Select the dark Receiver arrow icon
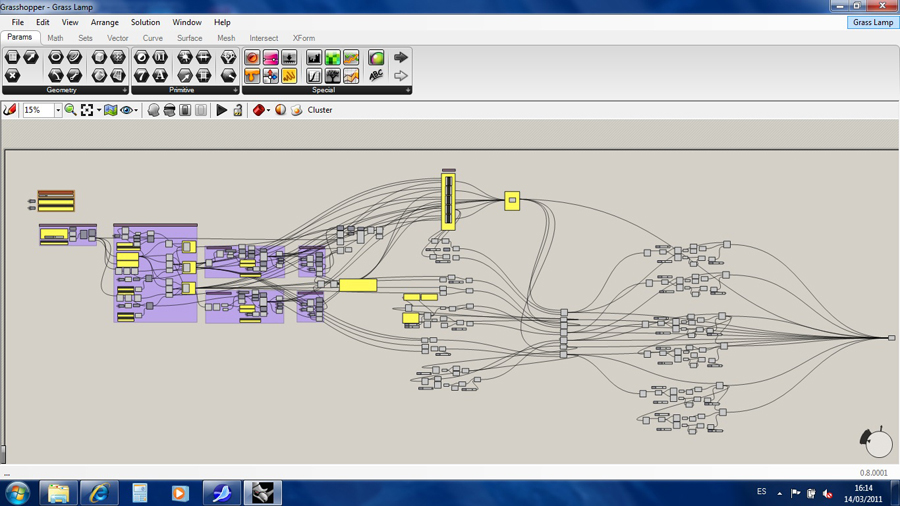 pyautogui.click(x=401, y=57)
